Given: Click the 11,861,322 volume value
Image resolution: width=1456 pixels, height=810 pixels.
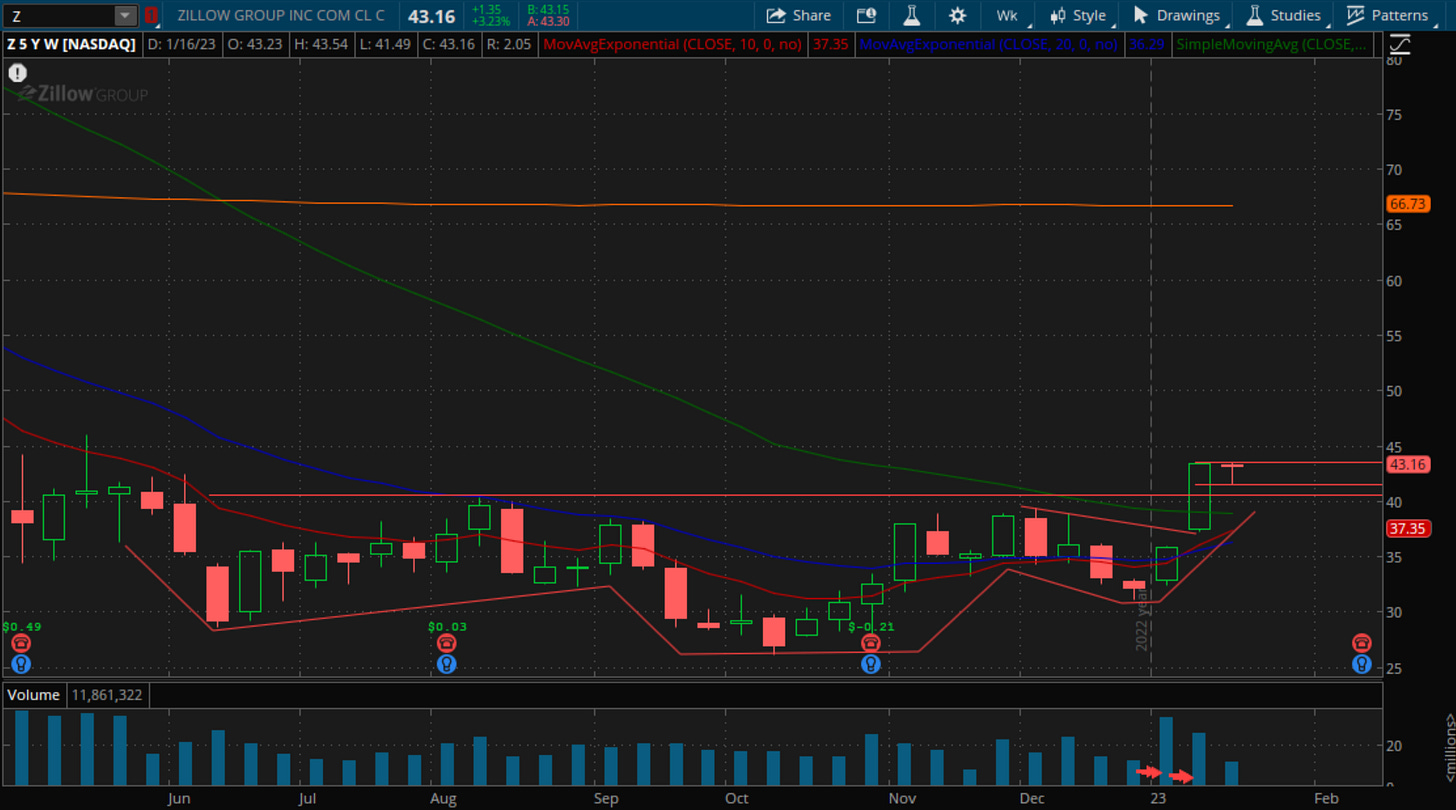Looking at the screenshot, I should [x=107, y=694].
